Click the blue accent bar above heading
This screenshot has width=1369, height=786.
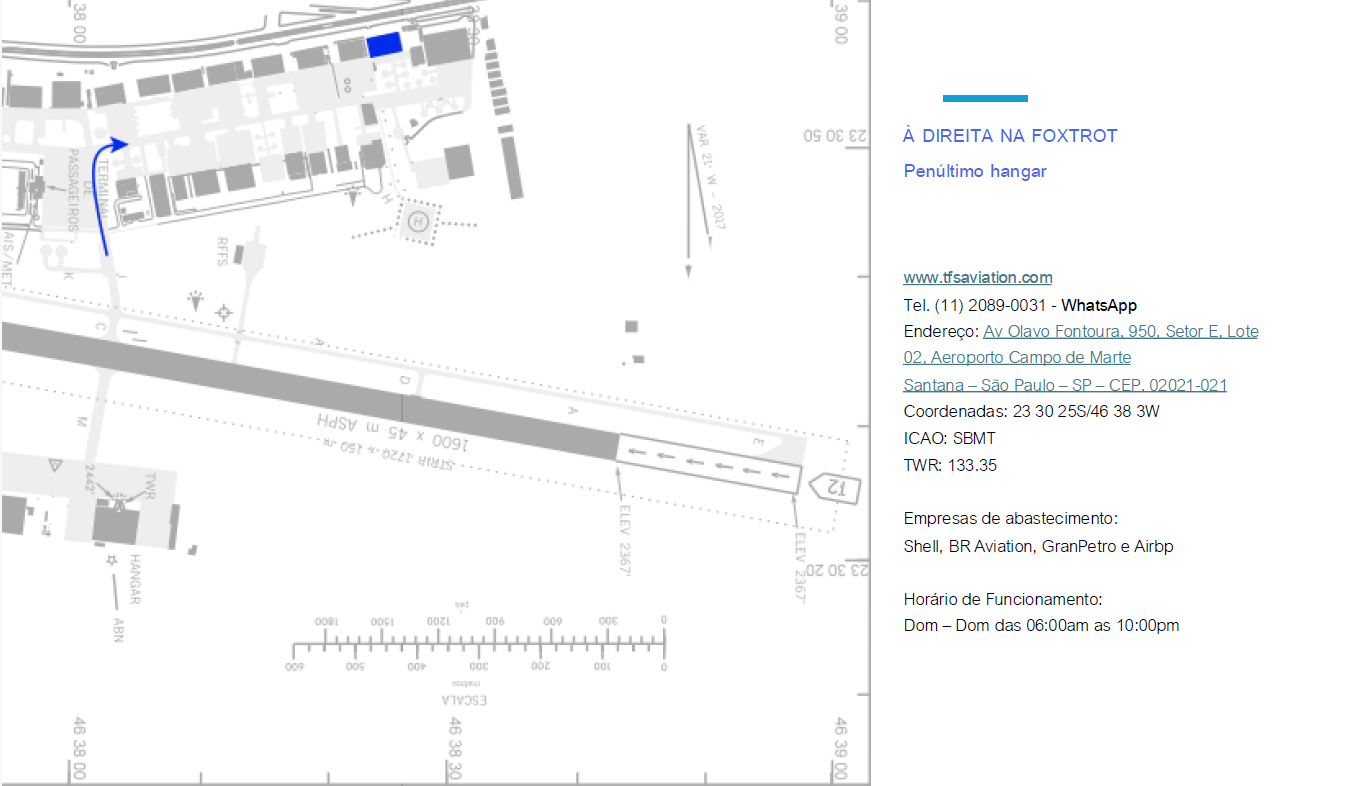tap(984, 98)
